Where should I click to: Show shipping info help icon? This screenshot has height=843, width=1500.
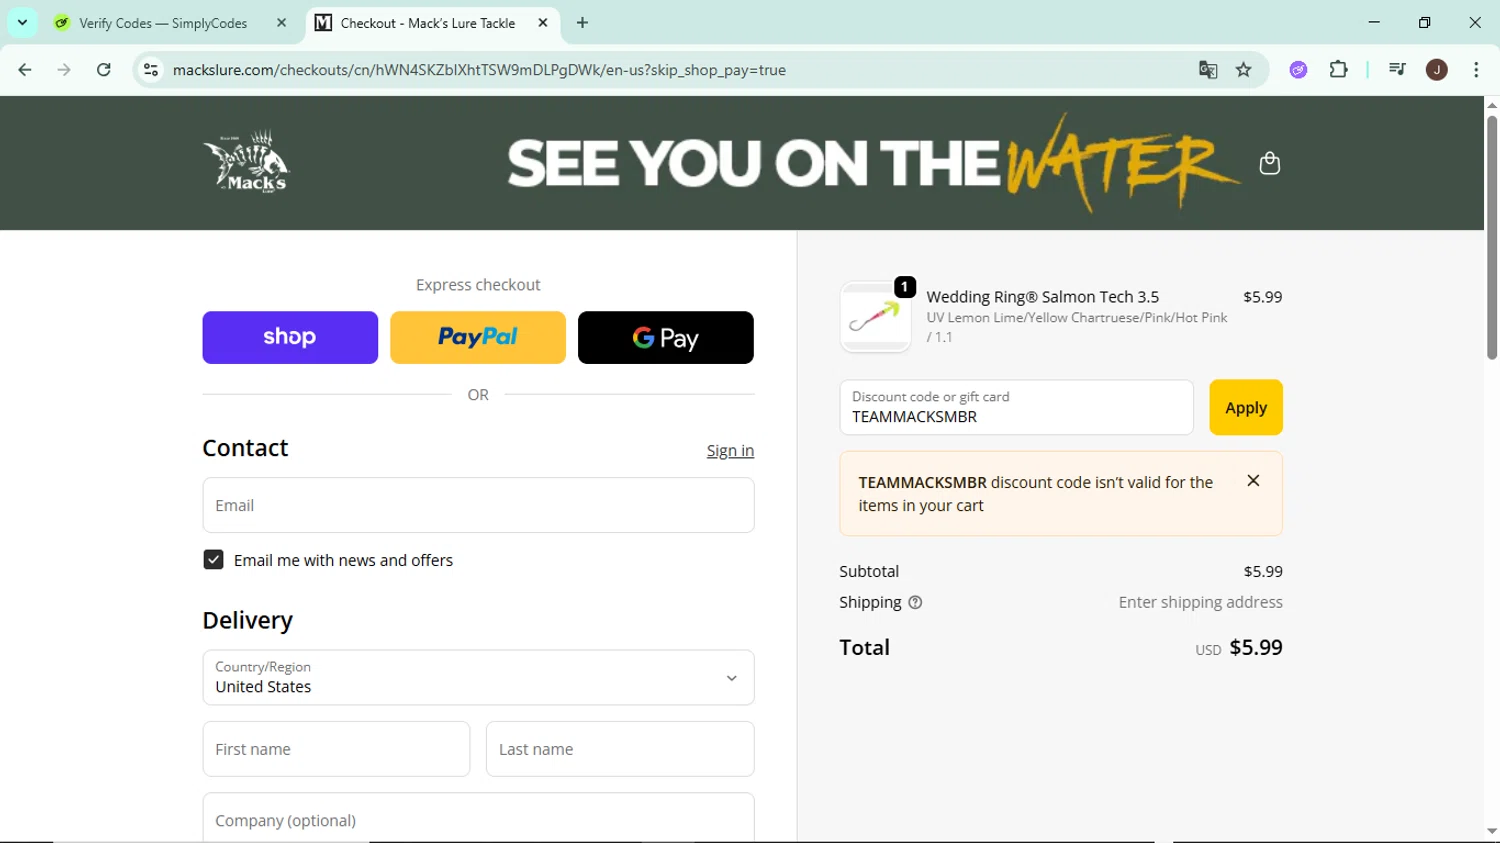coord(915,603)
